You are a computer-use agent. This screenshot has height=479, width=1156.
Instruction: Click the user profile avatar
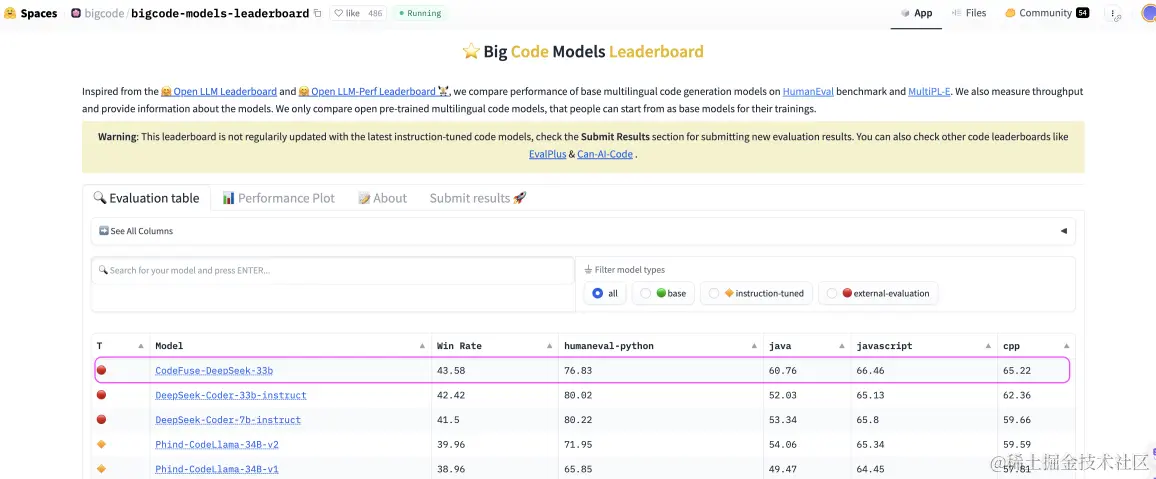pos(1148,13)
